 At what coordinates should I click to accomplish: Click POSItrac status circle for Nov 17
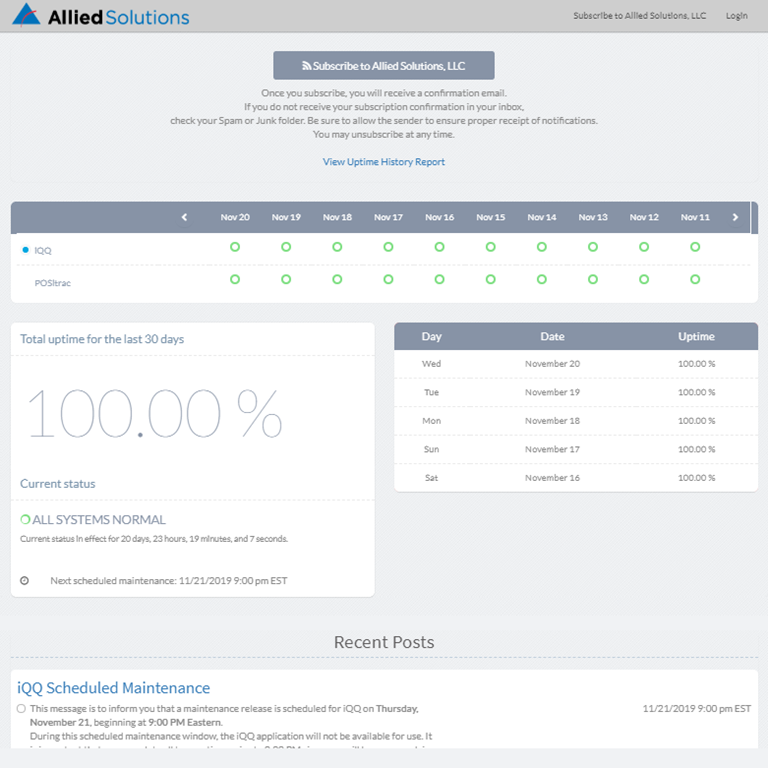tap(388, 279)
